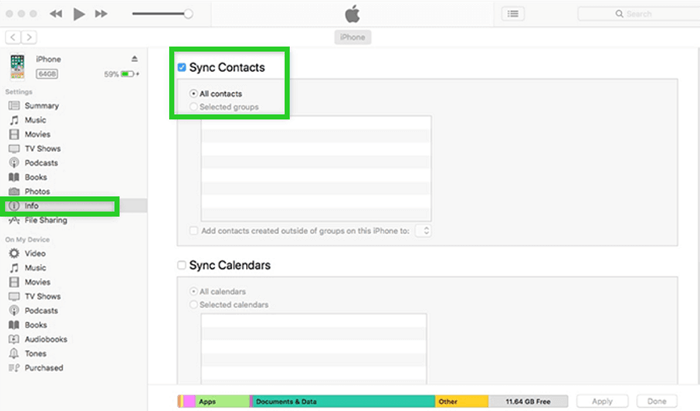700x411 pixels.
Task: Enable the Sync Calendars checkbox
Action: point(181,266)
